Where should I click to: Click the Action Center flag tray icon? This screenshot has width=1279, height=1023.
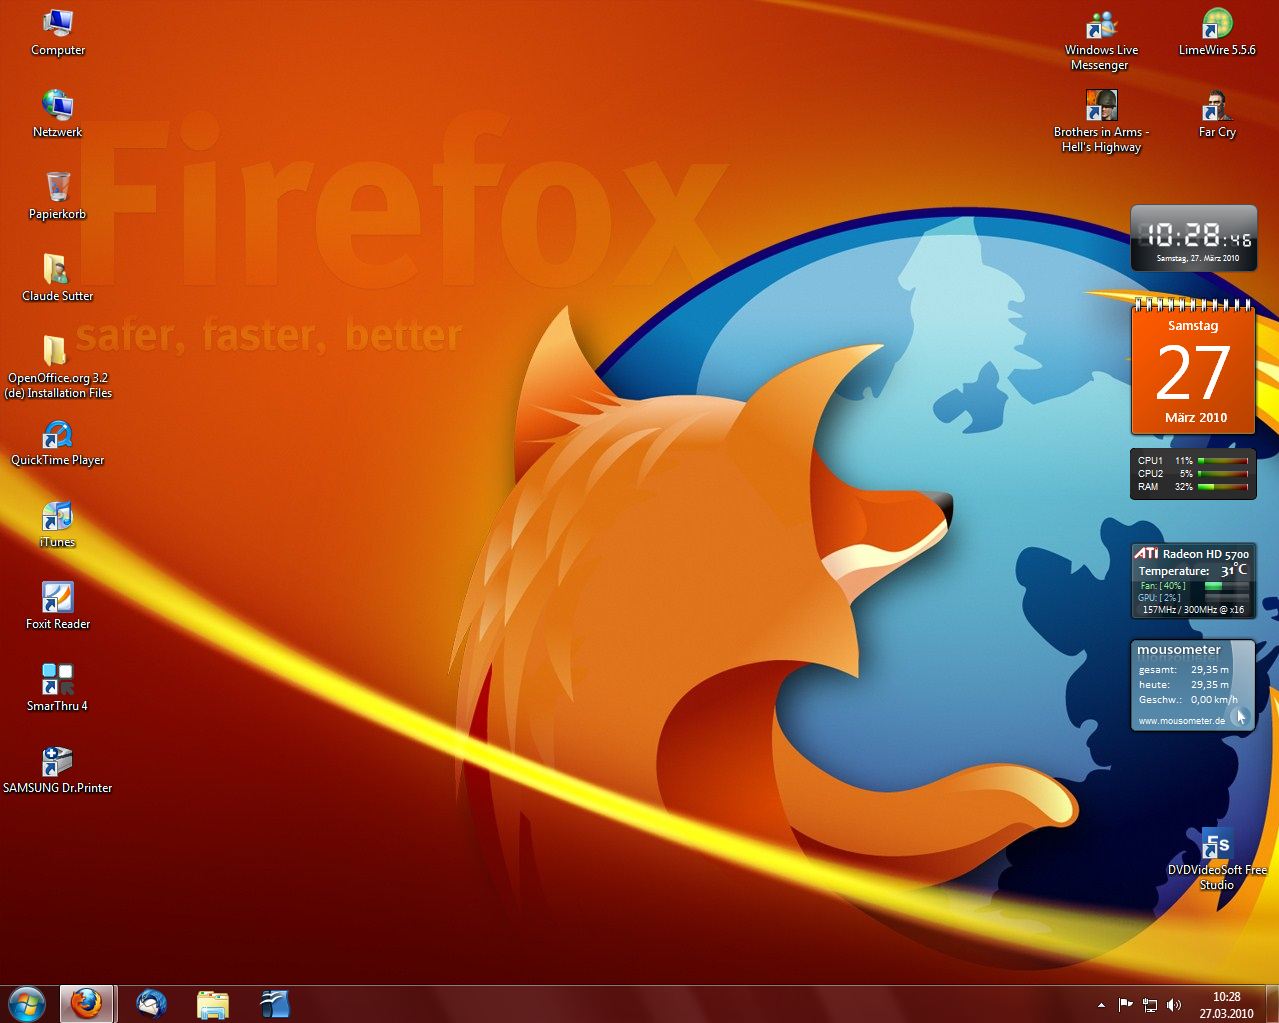[x=1125, y=1005]
